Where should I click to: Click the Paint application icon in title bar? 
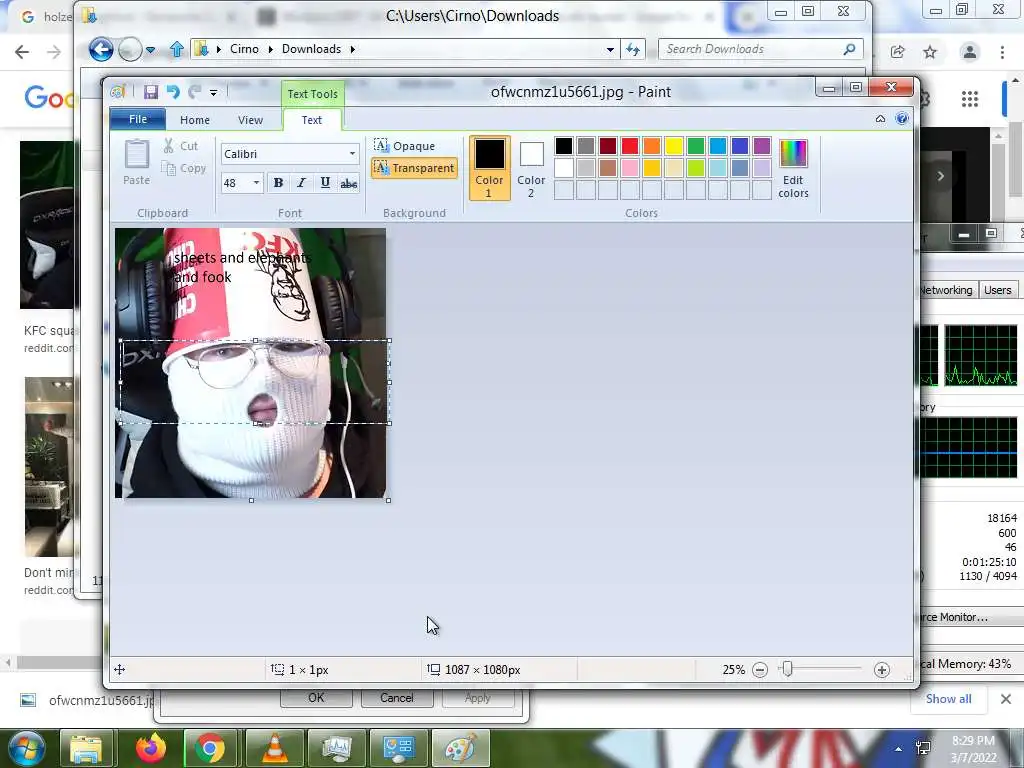118,92
